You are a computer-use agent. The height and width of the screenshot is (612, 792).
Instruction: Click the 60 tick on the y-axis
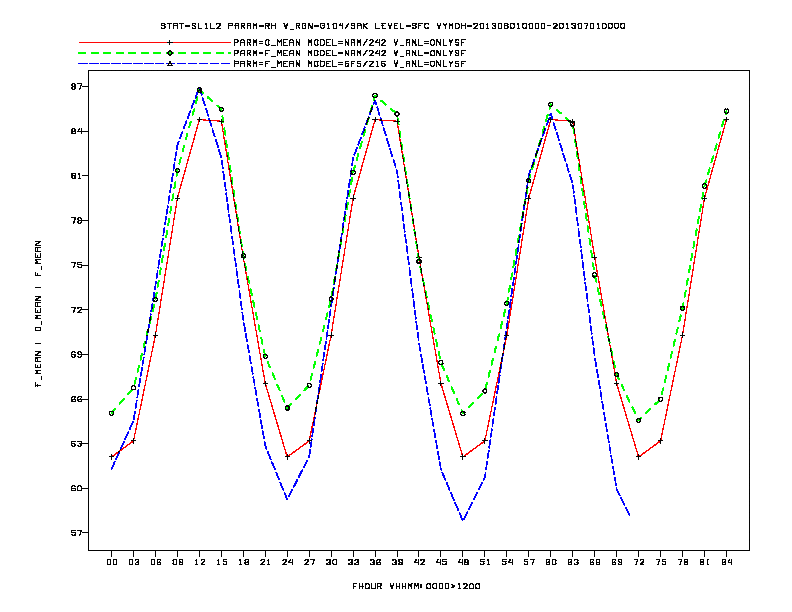pos(76,488)
